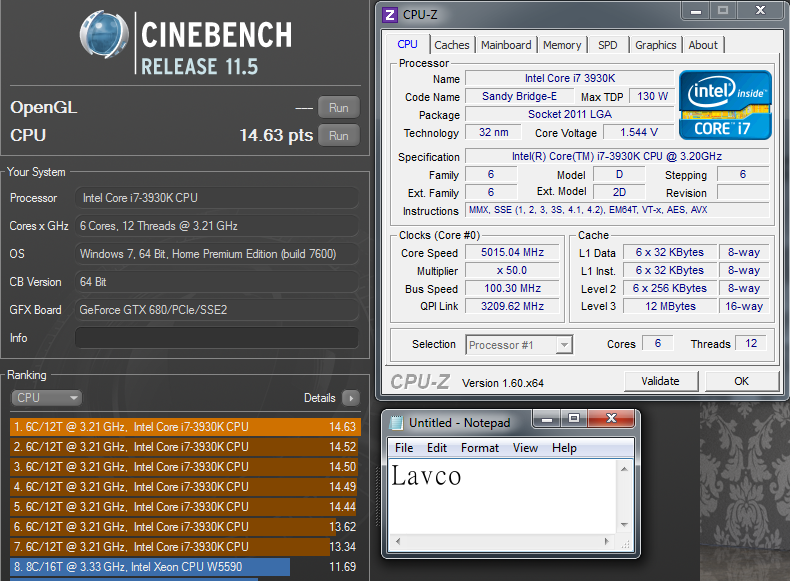Minimize the Notepad window
The image size is (790, 581).
tap(547, 419)
